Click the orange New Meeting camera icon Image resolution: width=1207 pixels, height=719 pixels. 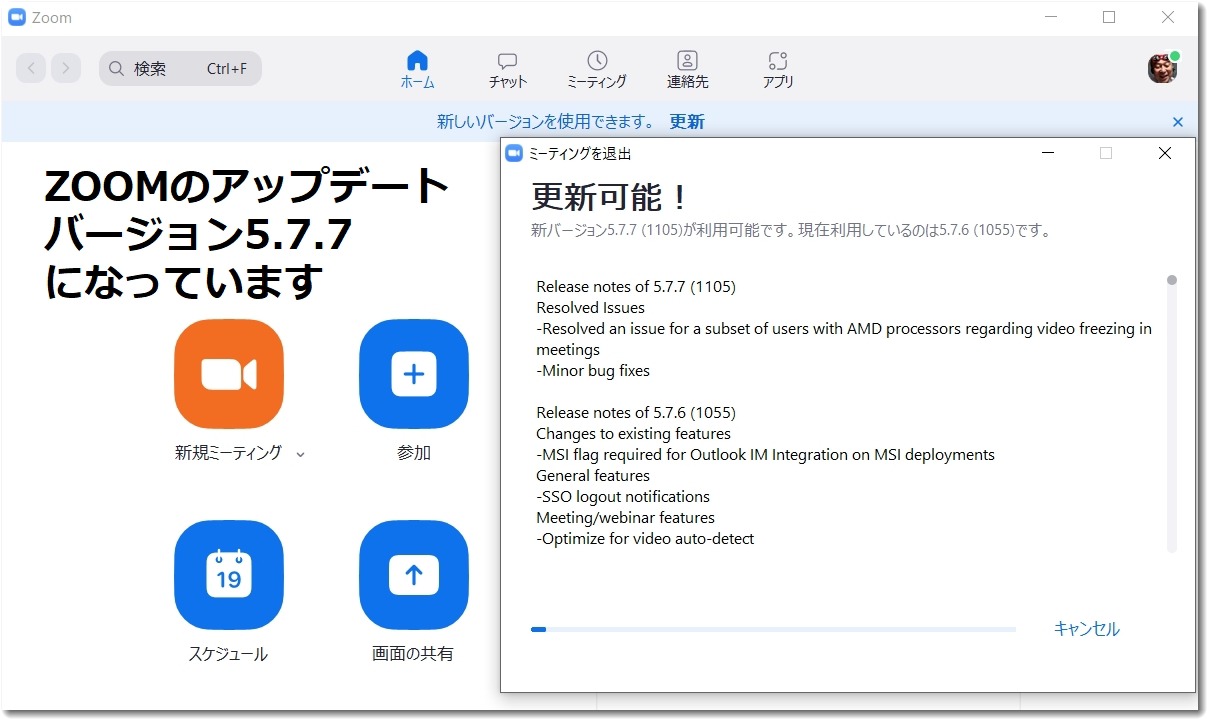coord(229,374)
